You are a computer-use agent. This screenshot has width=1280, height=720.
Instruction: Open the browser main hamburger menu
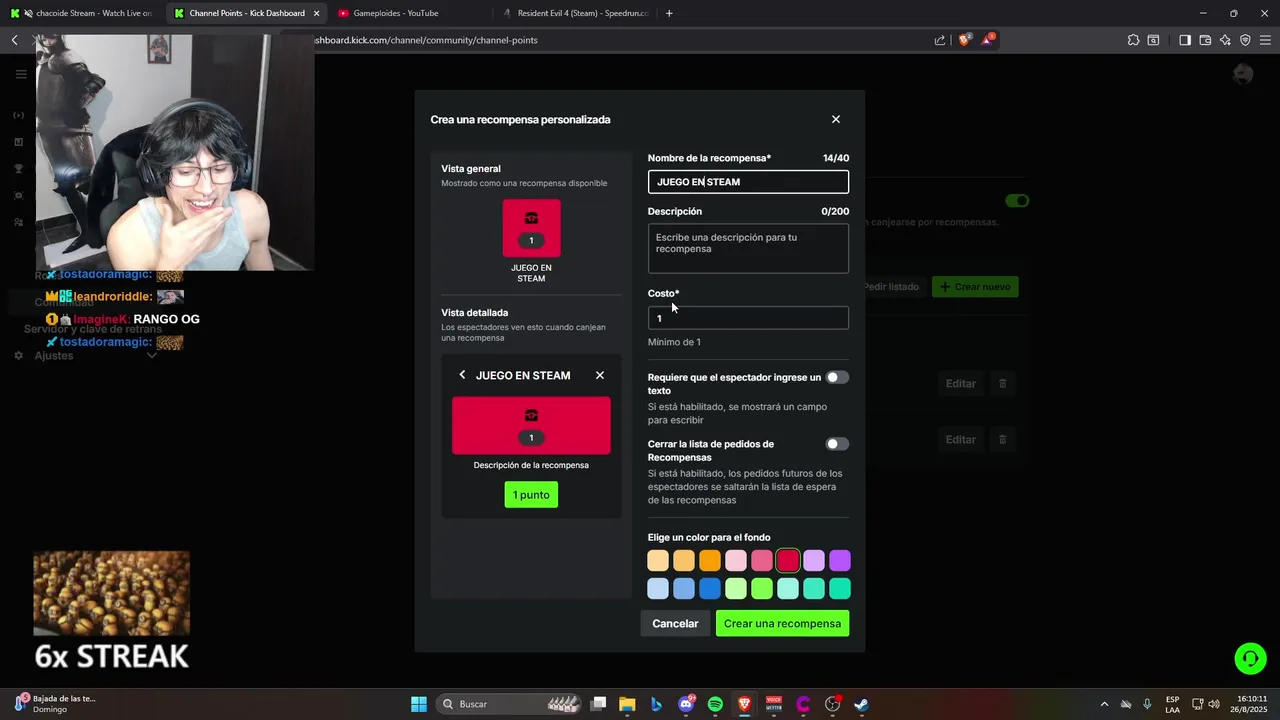click(1265, 40)
